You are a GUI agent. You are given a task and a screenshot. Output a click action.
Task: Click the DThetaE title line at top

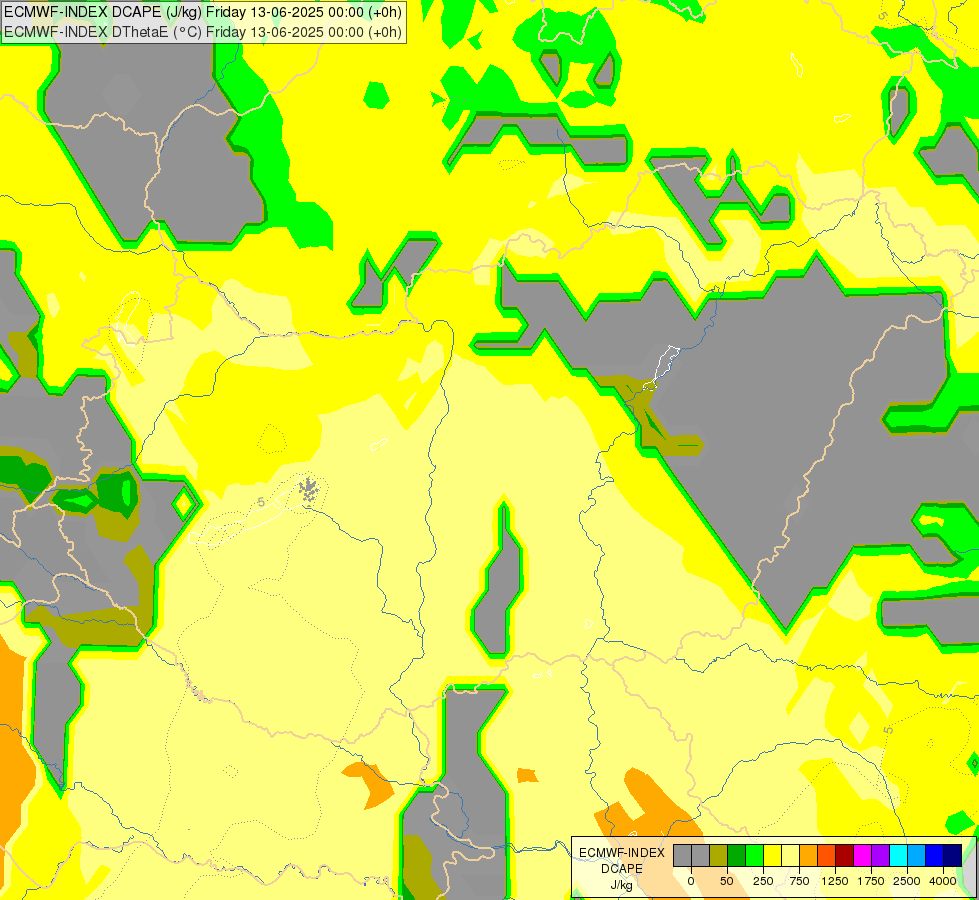click(203, 32)
